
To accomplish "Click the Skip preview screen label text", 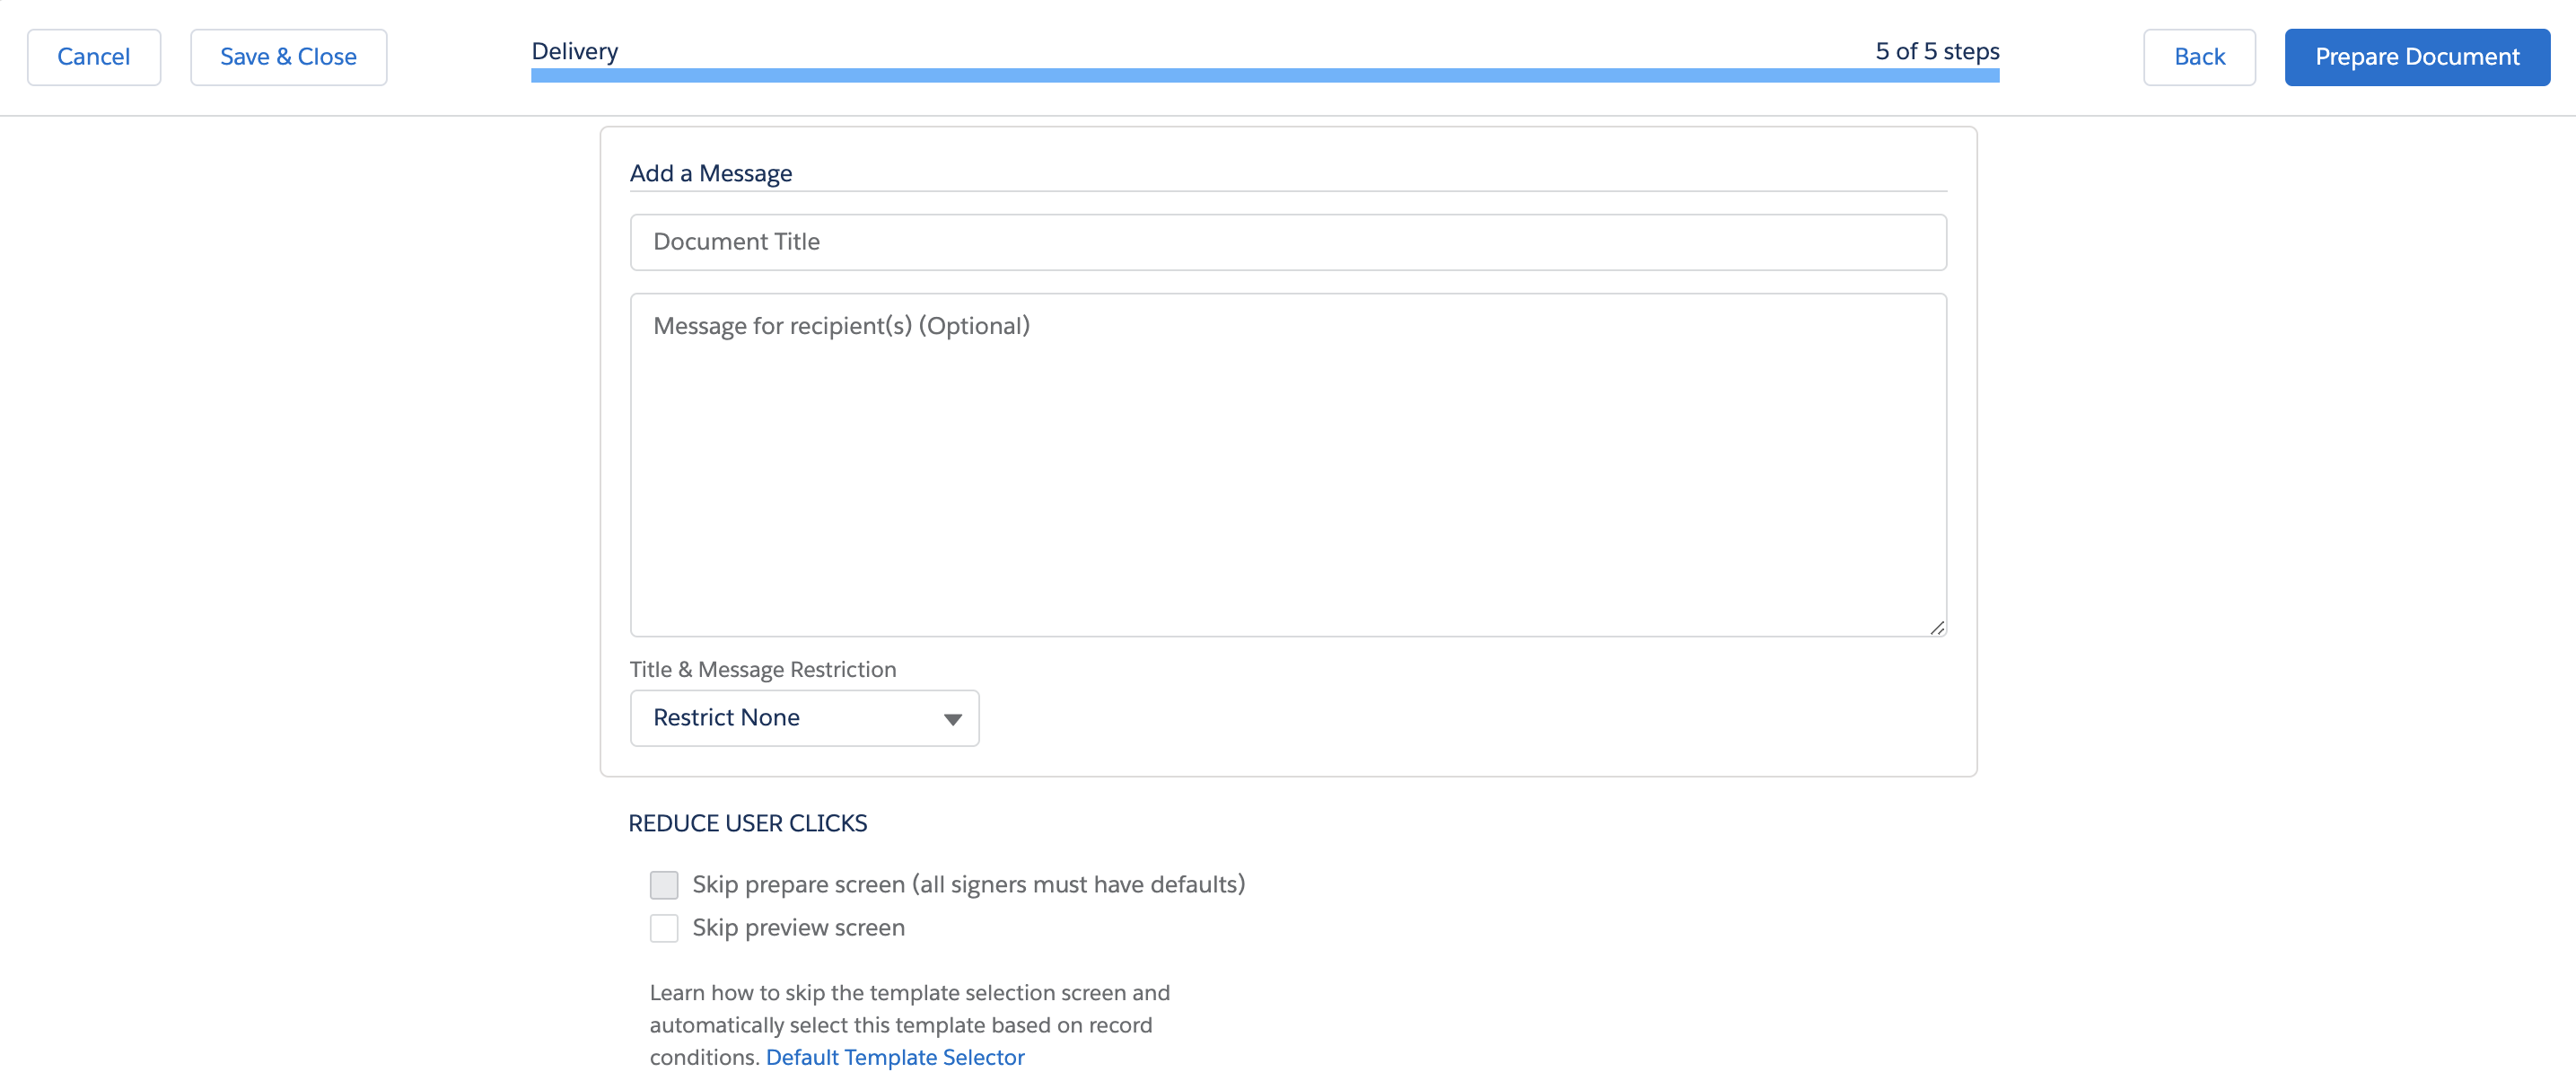I will 798,928.
